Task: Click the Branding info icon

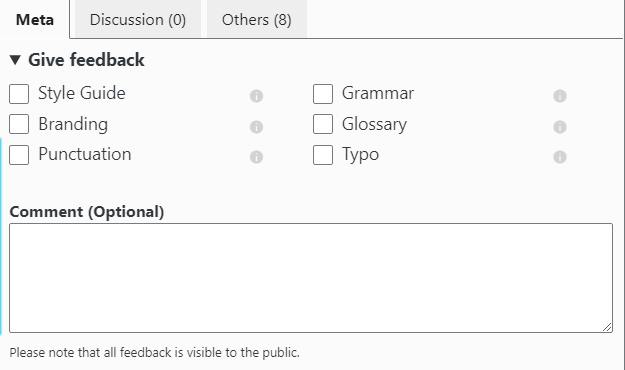Action: point(256,127)
